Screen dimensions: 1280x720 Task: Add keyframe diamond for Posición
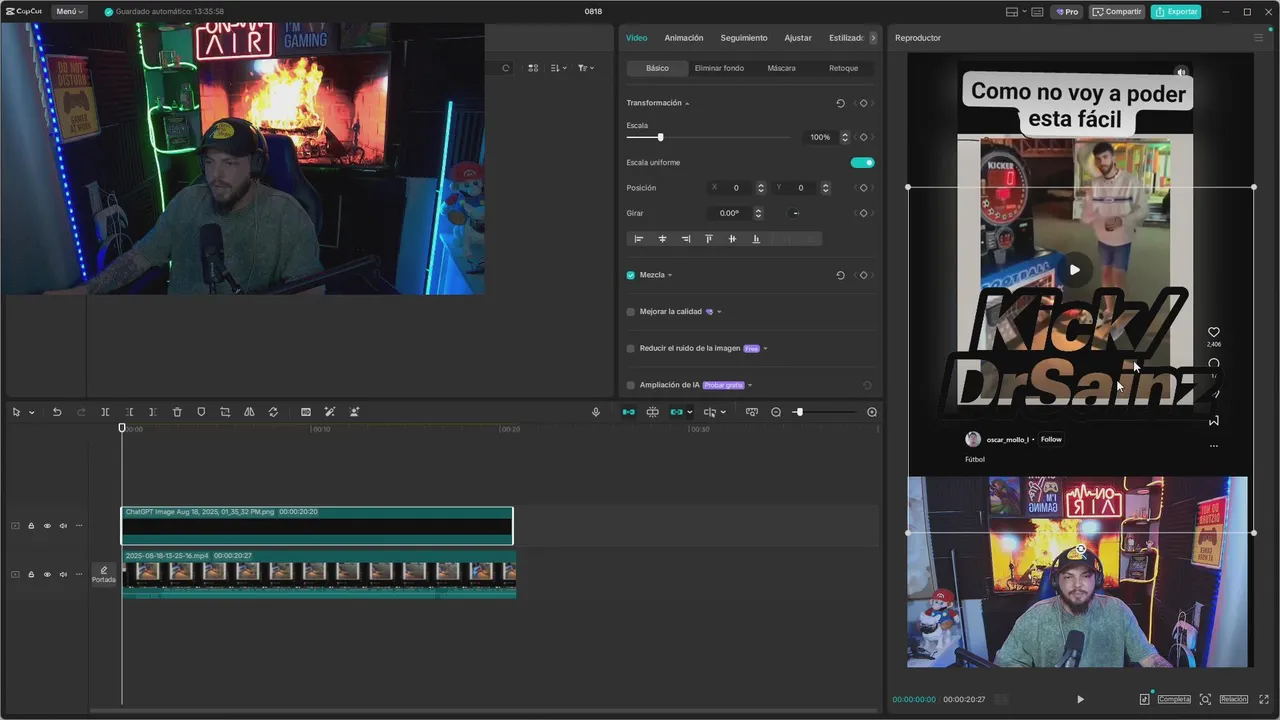[x=864, y=188]
